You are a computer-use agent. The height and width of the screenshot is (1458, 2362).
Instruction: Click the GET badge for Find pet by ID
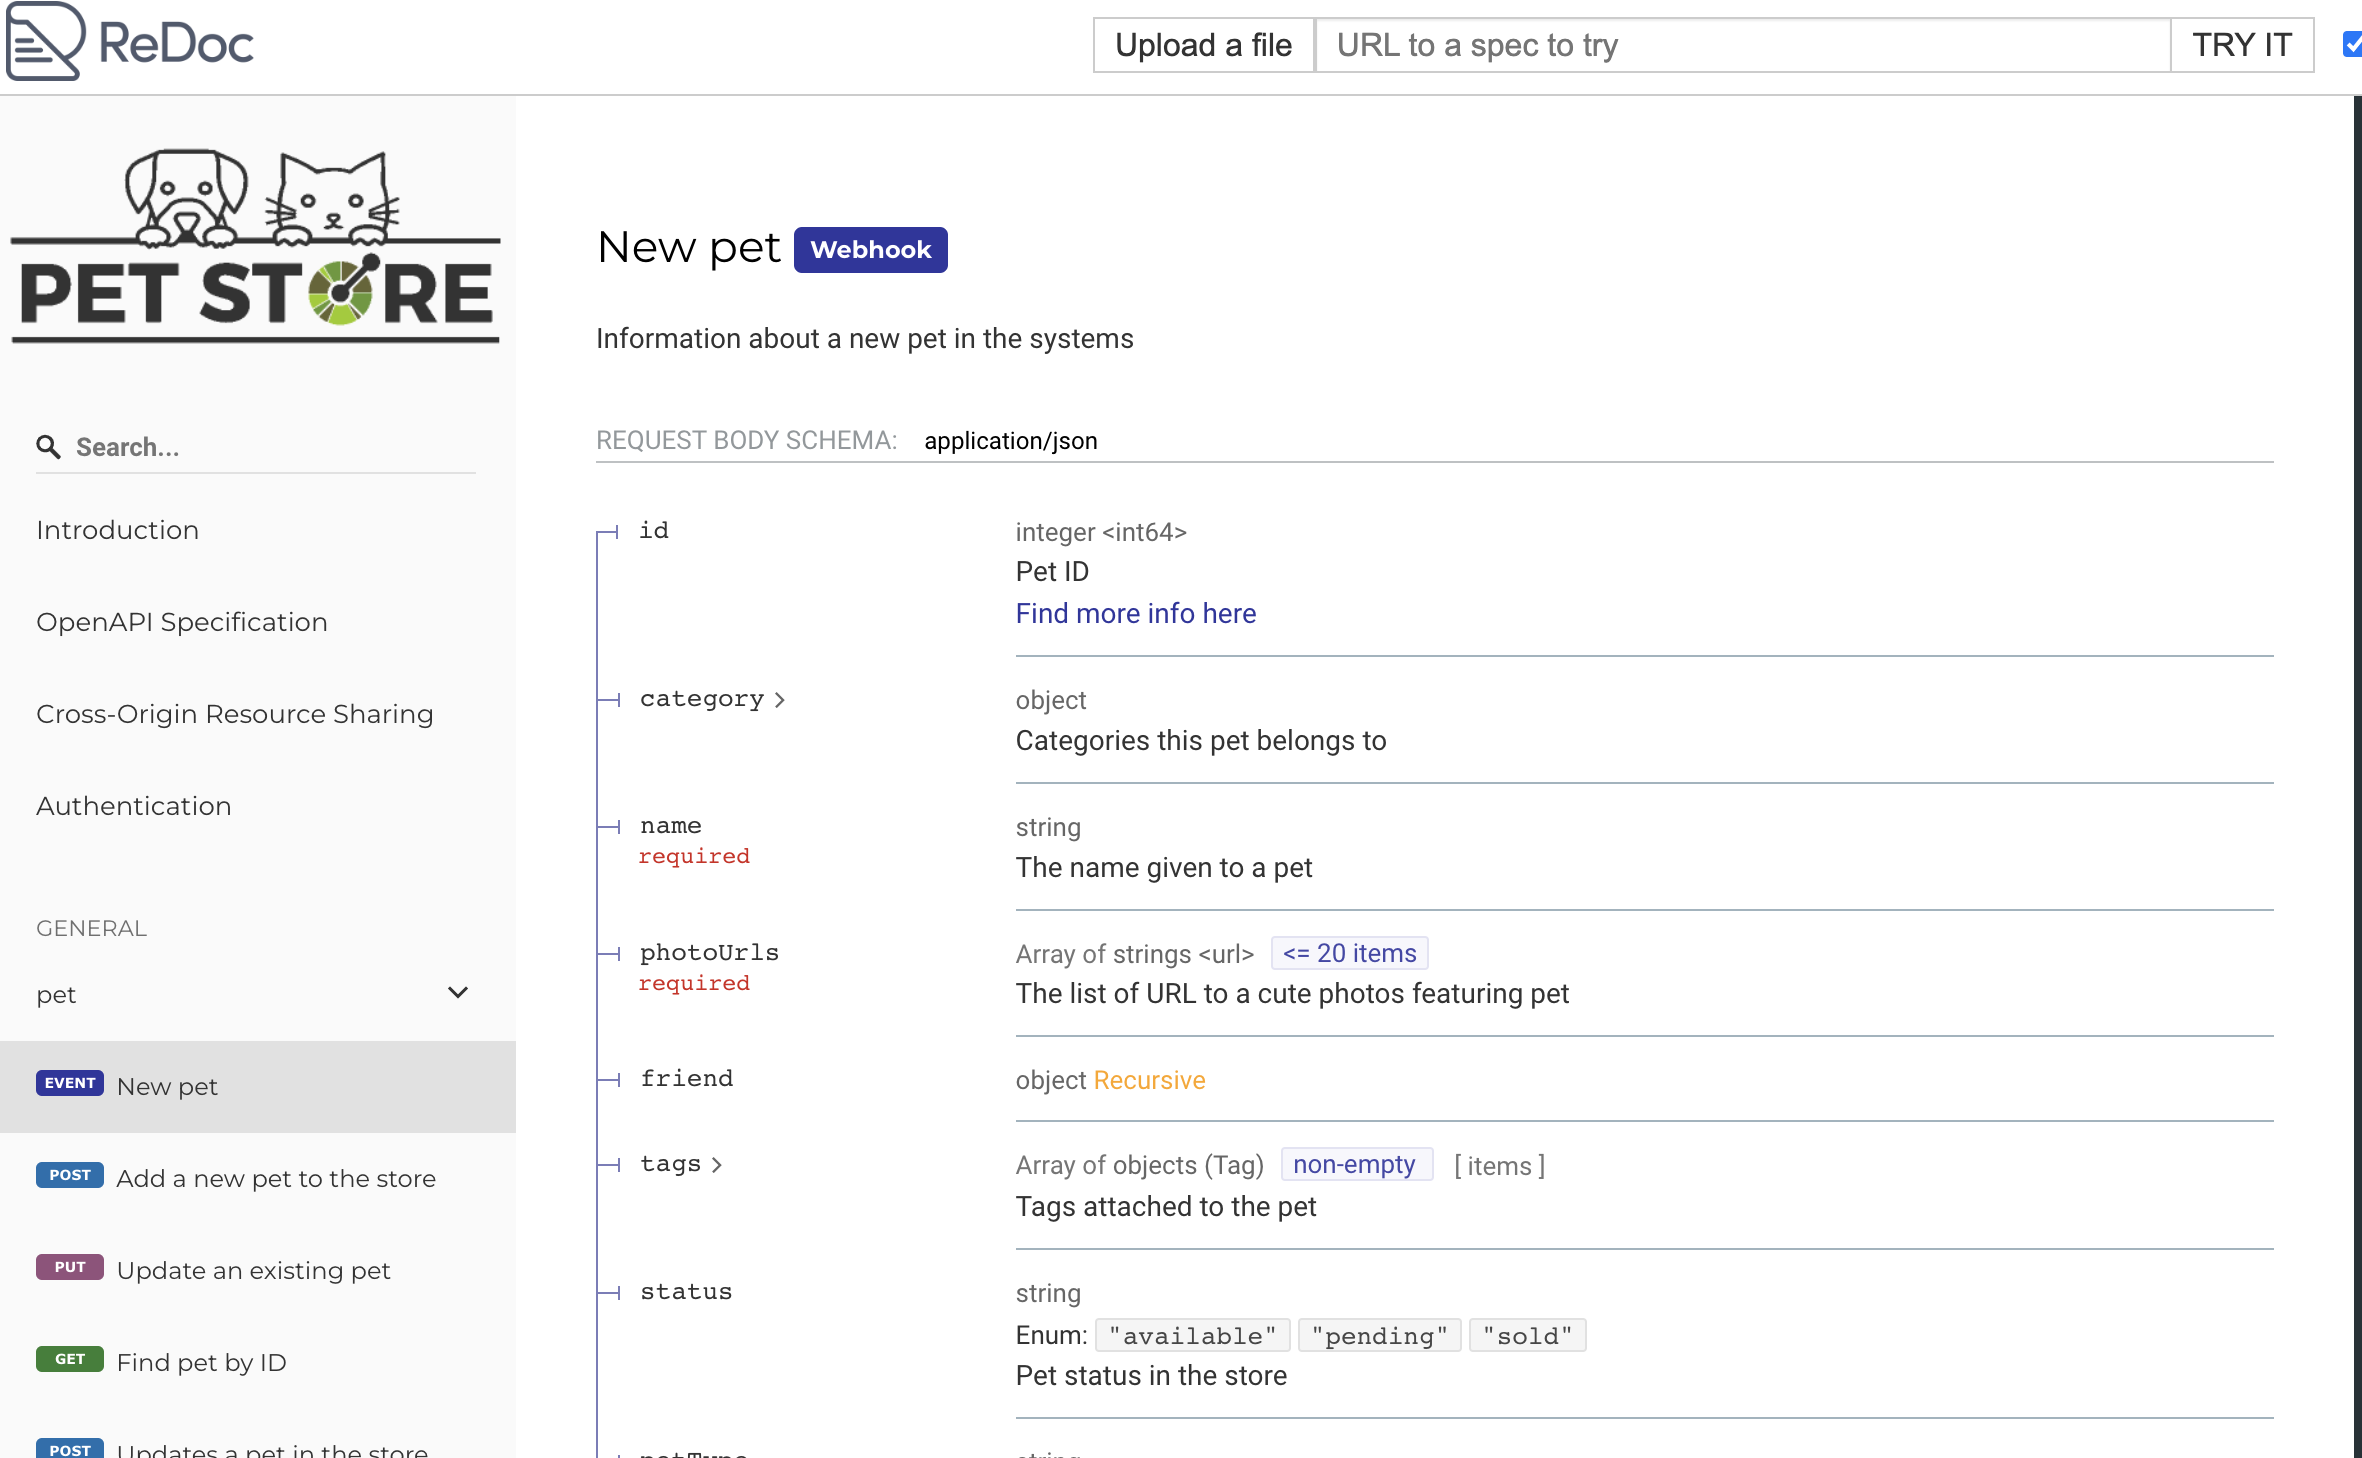[69, 1359]
